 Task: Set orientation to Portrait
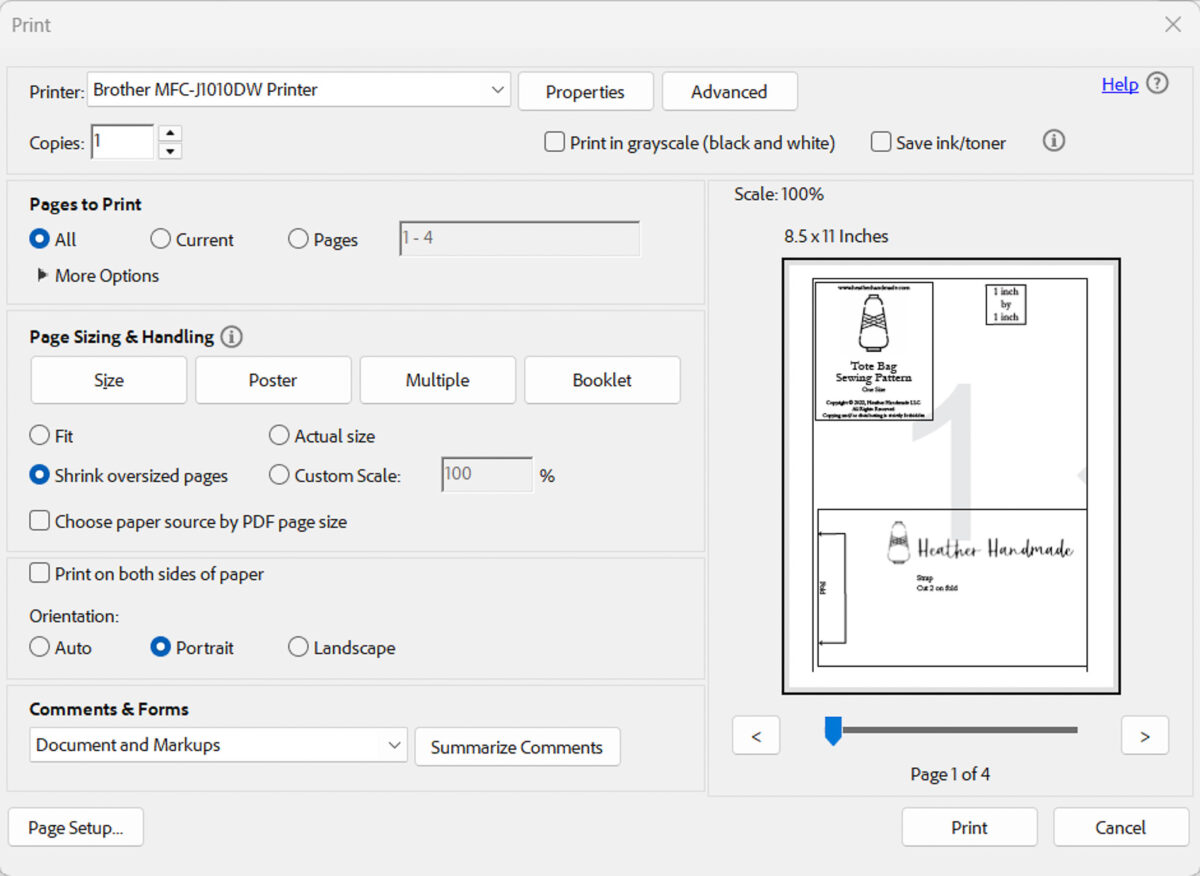pos(160,647)
